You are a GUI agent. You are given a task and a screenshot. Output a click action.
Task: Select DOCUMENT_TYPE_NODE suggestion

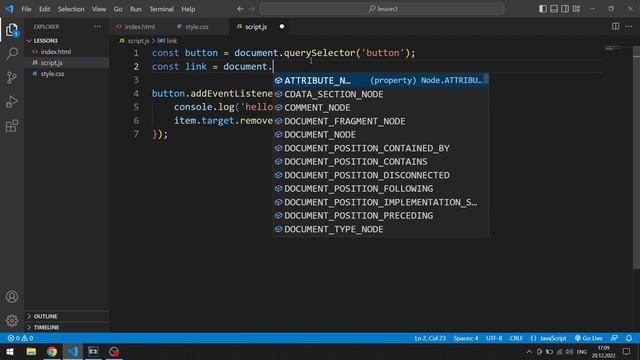click(380, 229)
